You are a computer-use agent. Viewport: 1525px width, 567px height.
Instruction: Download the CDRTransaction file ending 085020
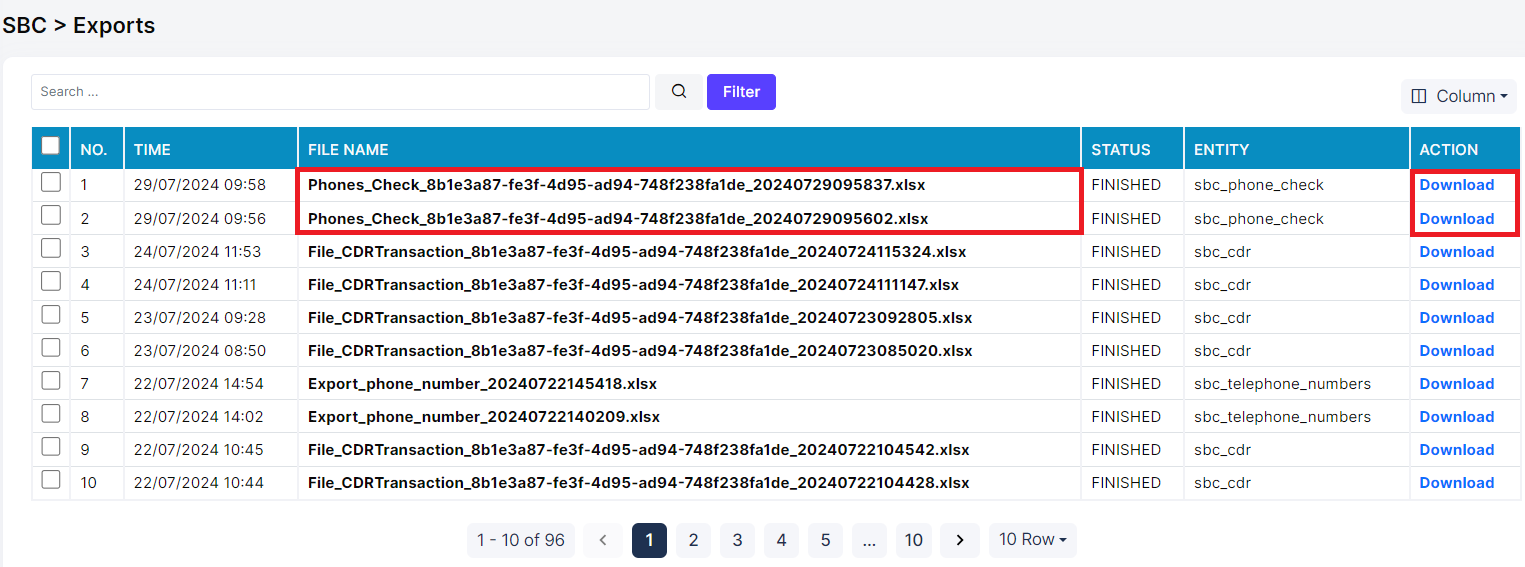click(x=1457, y=350)
